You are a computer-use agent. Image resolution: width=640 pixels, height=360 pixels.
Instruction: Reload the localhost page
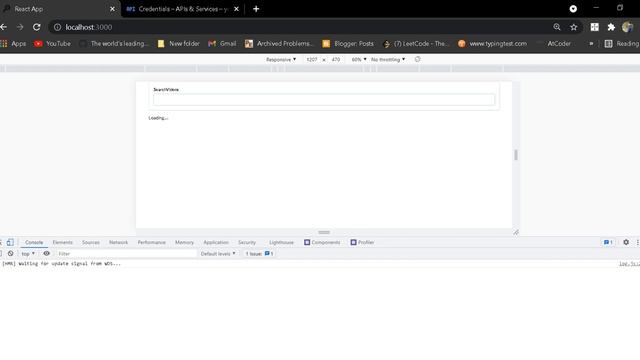click(x=37, y=27)
